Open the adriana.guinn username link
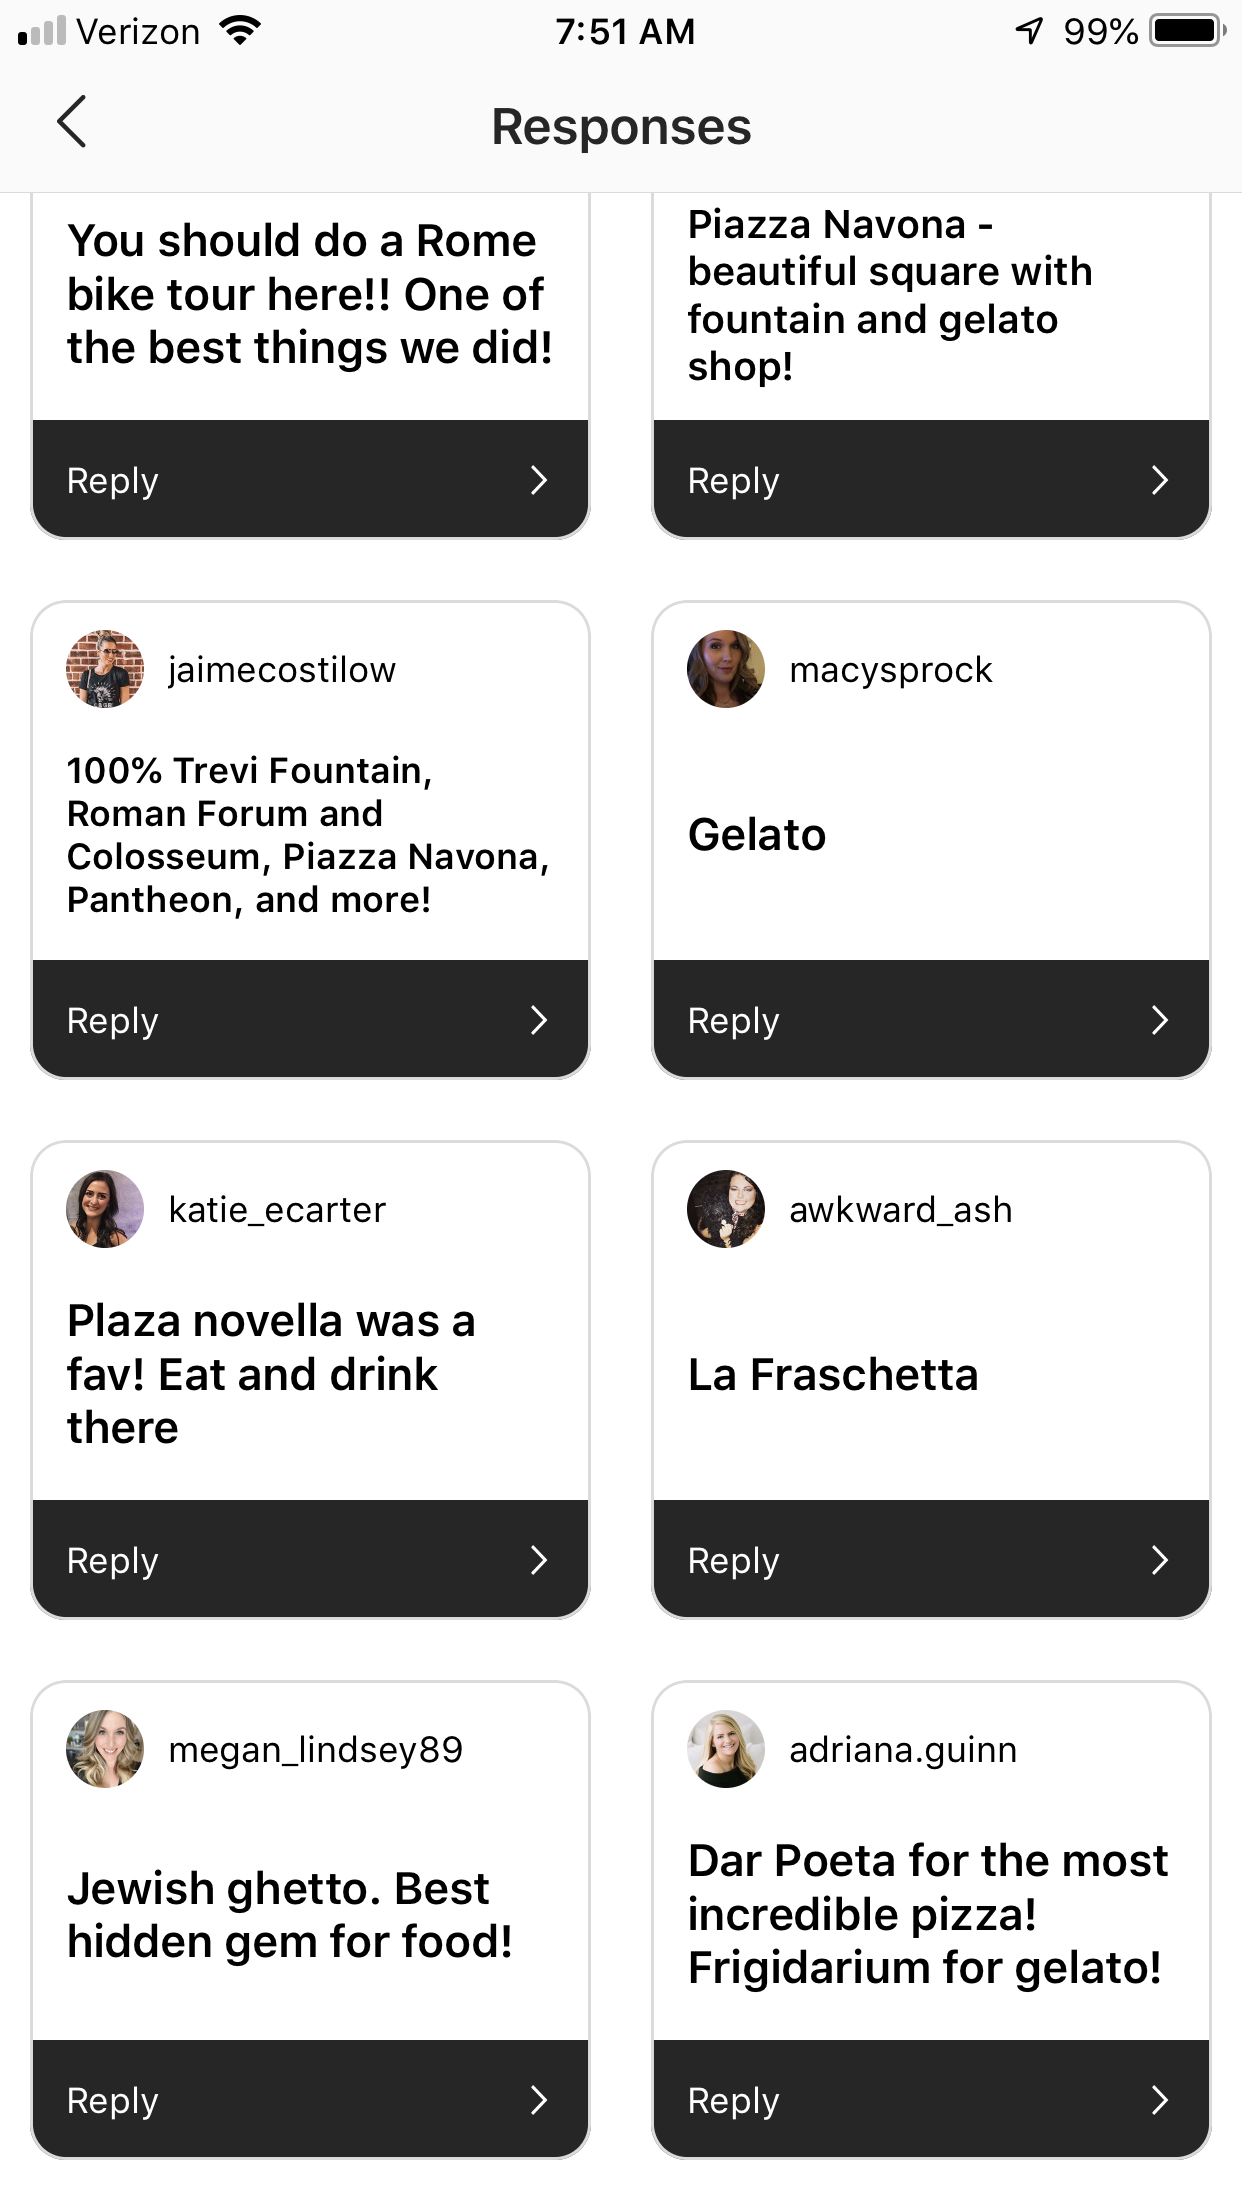The height and width of the screenshot is (2208, 1242). pyautogui.click(x=903, y=1750)
